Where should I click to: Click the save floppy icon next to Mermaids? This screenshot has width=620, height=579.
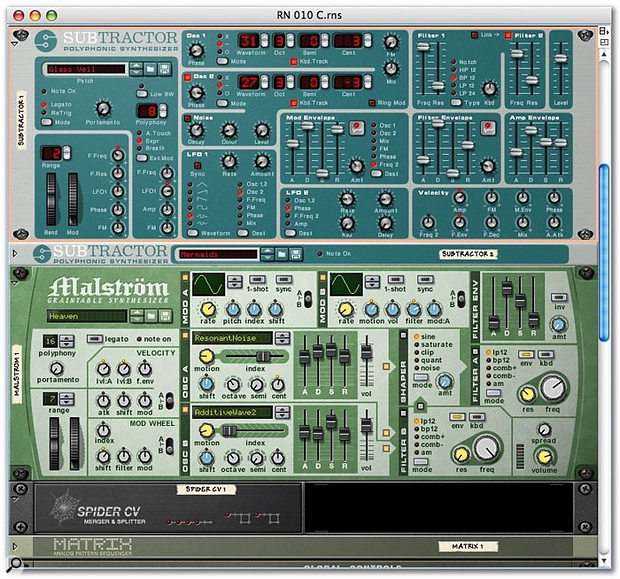(x=296, y=254)
